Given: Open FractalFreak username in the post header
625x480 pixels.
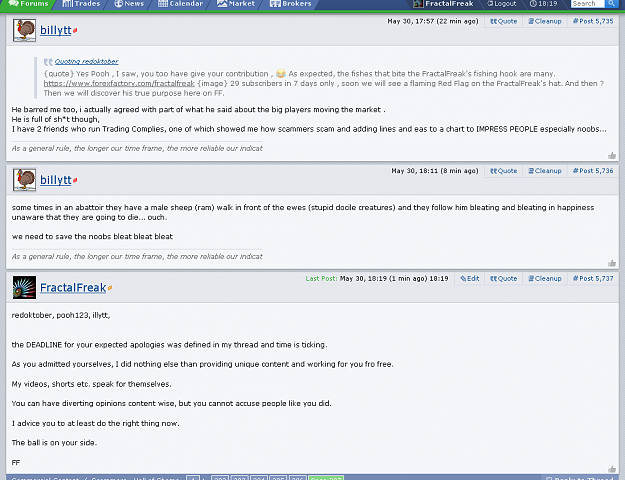Looking at the screenshot, I should coord(73,287).
